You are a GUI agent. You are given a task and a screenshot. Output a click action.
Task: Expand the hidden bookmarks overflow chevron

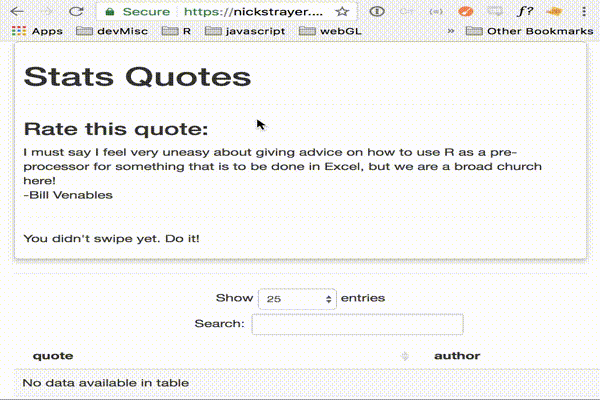(x=452, y=31)
